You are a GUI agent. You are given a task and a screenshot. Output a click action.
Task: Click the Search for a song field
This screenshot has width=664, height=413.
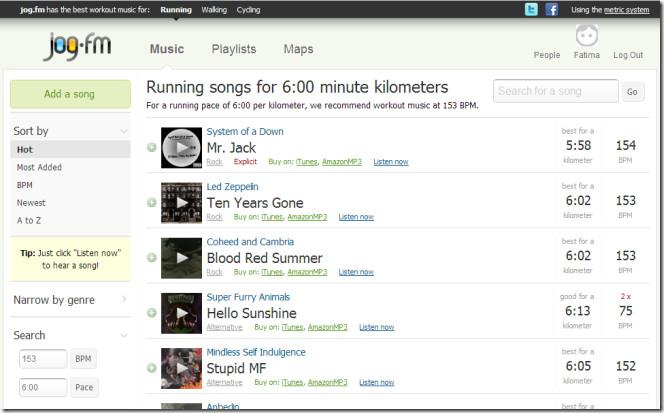click(x=555, y=91)
